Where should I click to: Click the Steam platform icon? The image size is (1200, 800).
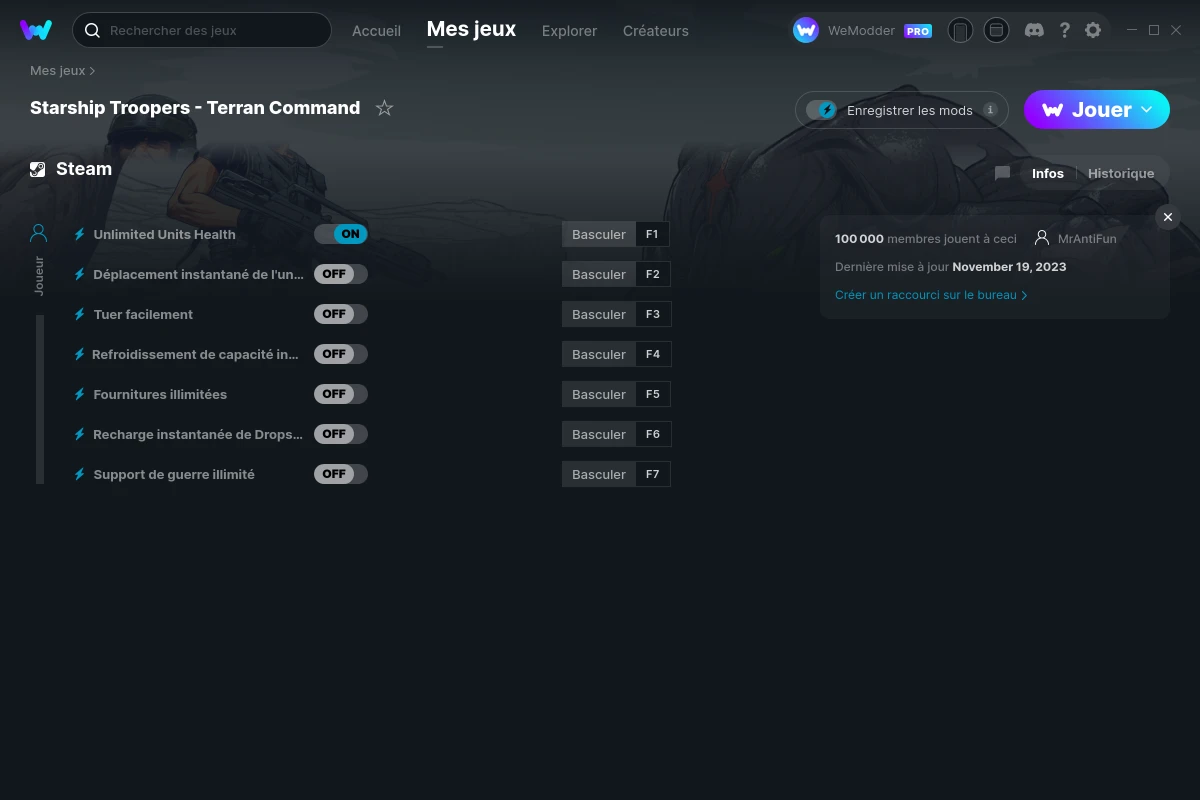pyautogui.click(x=38, y=169)
